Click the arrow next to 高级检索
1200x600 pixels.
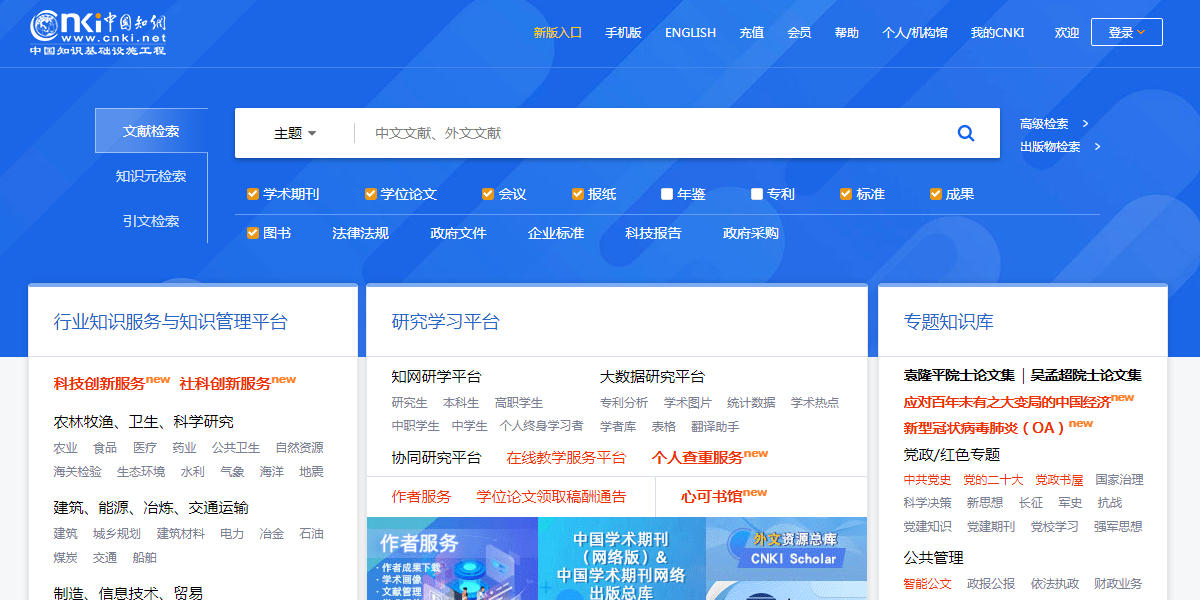tap(1086, 124)
